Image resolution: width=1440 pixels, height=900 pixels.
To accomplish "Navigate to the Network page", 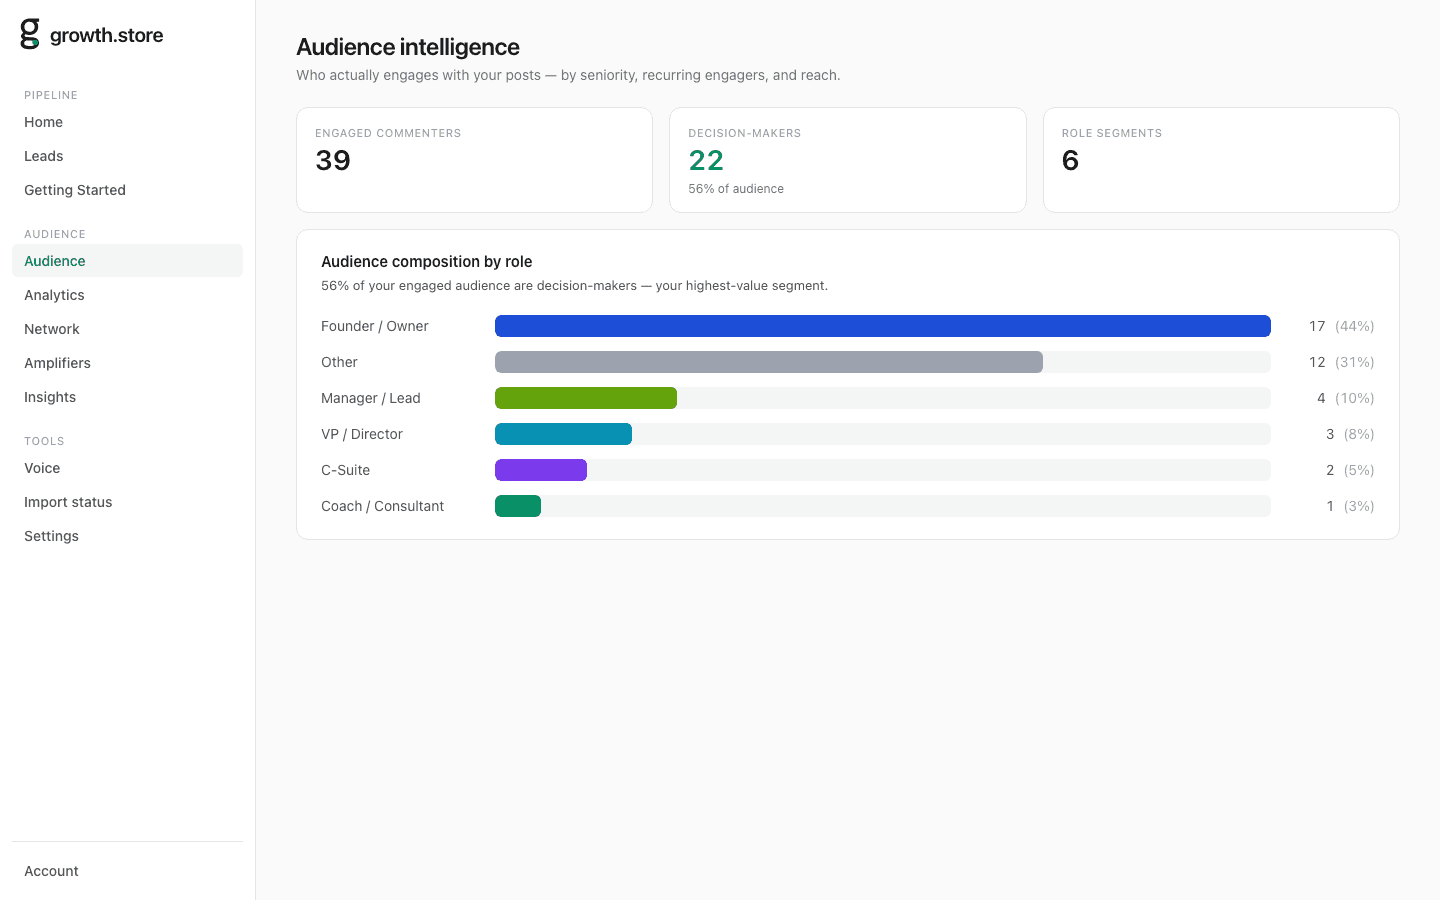I will point(127,329).
